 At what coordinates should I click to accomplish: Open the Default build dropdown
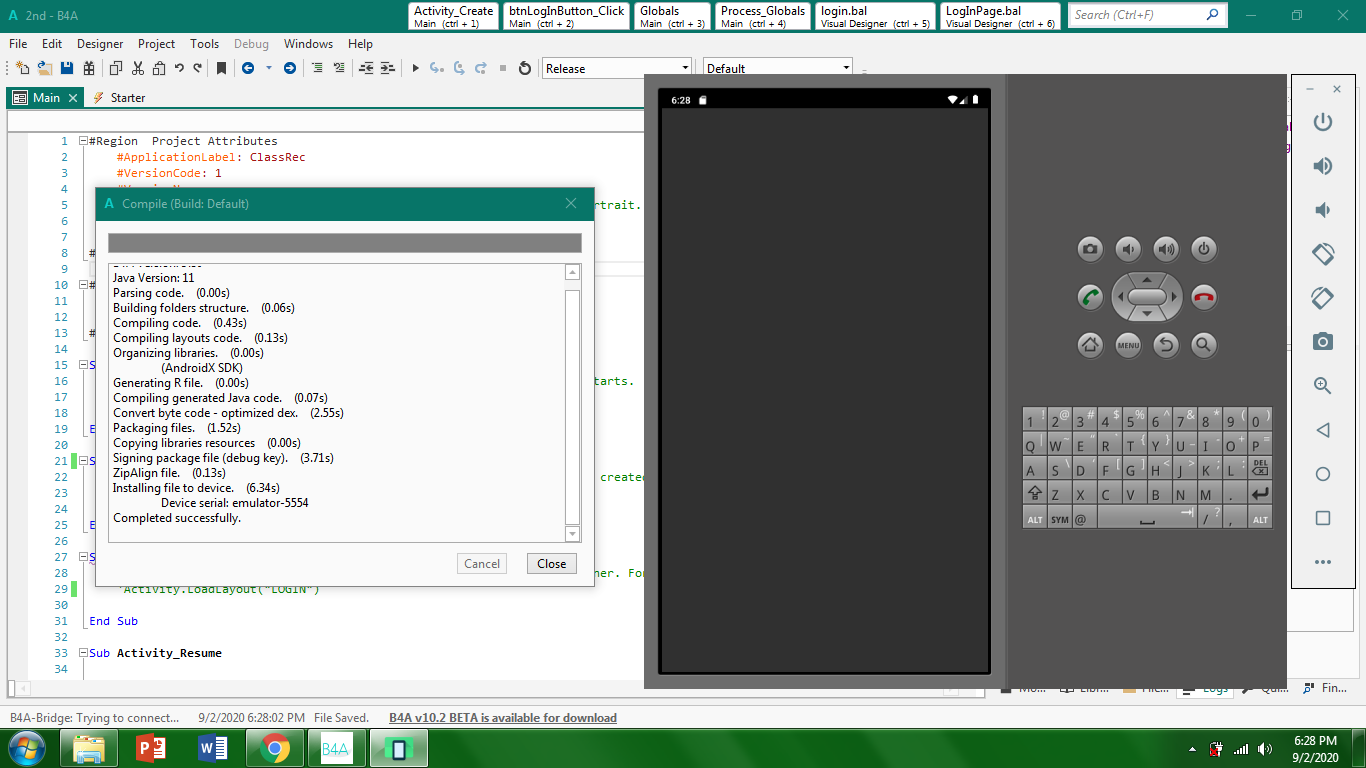click(778, 68)
